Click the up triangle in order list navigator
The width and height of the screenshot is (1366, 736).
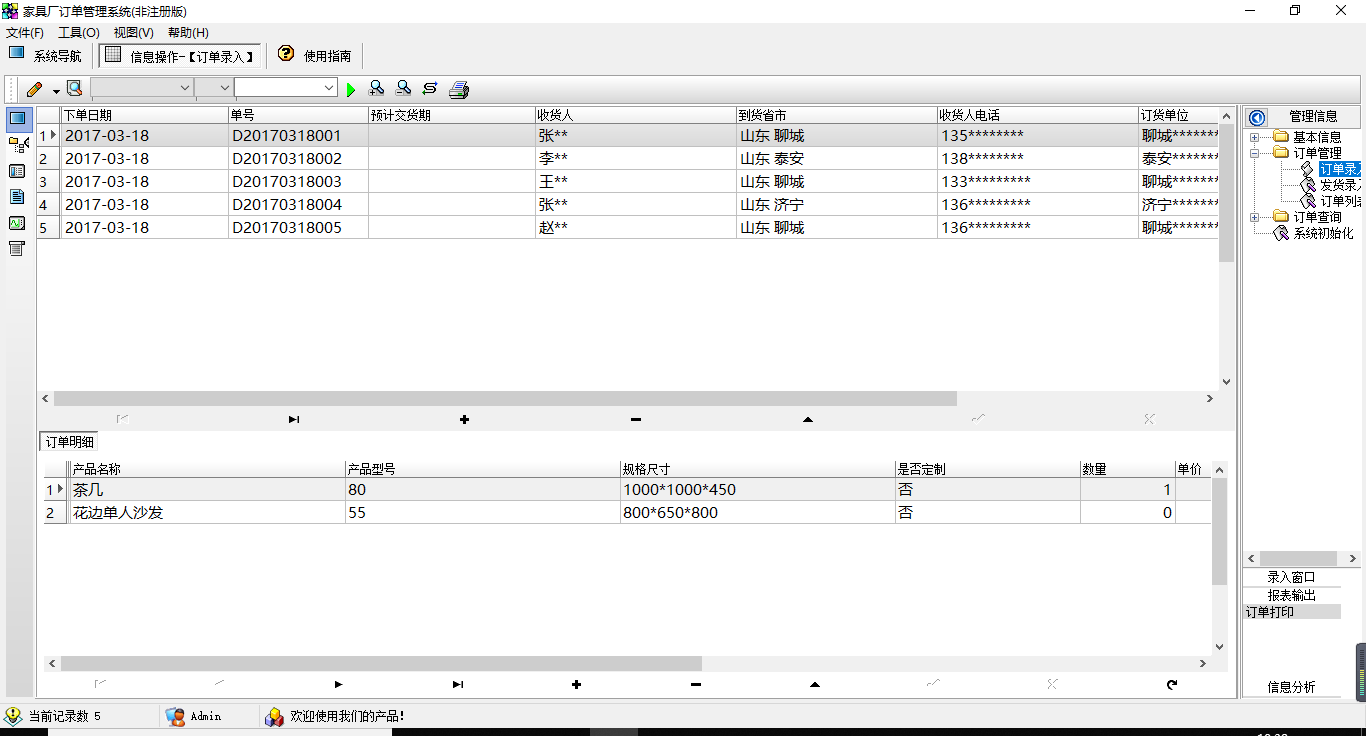pyautogui.click(x=808, y=419)
